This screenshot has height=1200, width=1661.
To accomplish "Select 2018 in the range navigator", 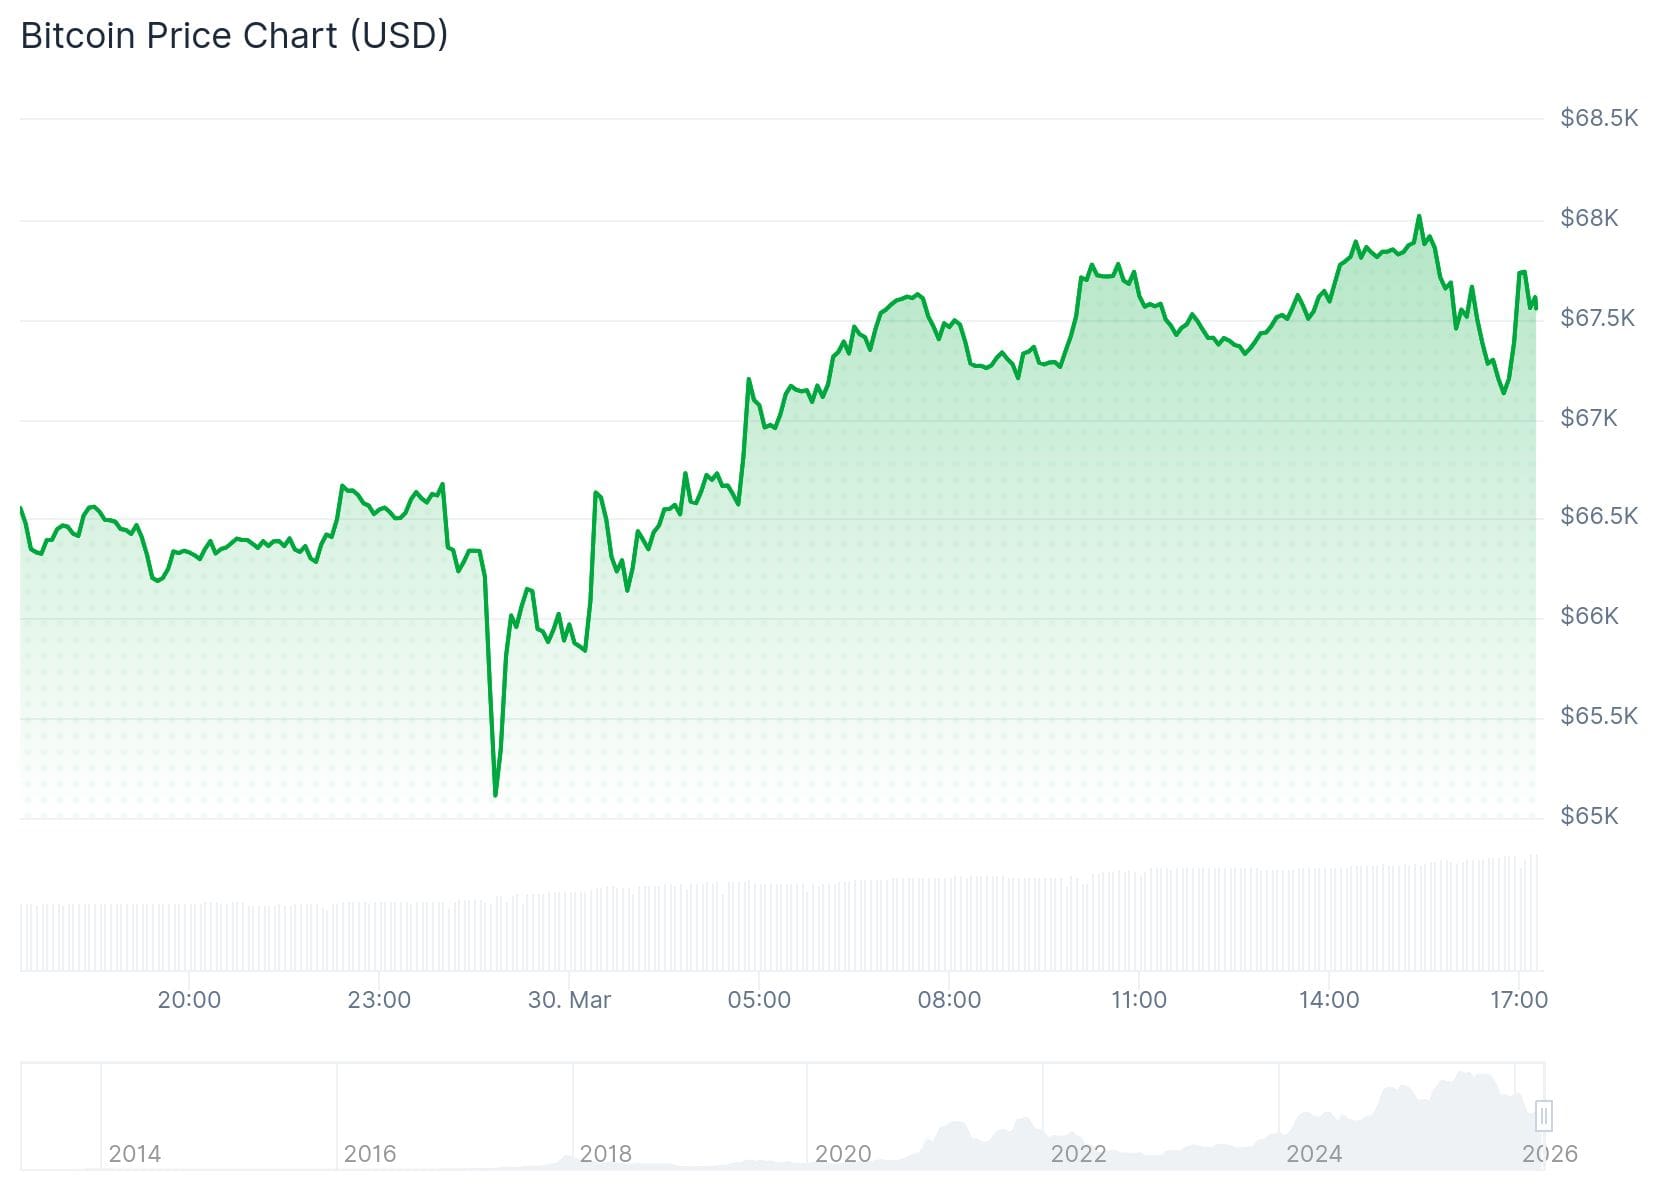I will coord(606,1154).
